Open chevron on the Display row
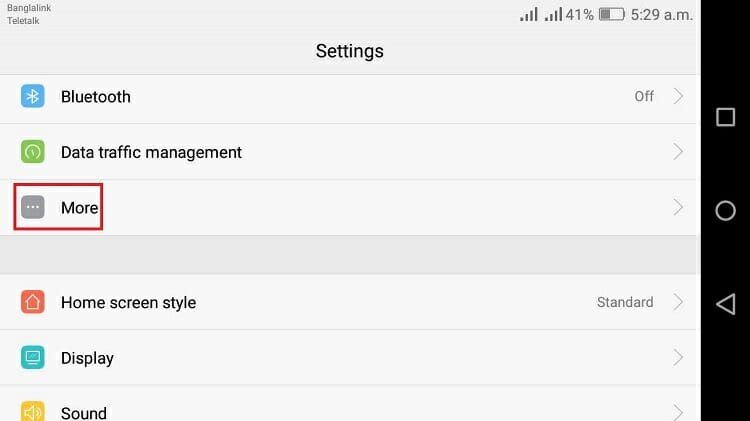 pyautogui.click(x=678, y=357)
